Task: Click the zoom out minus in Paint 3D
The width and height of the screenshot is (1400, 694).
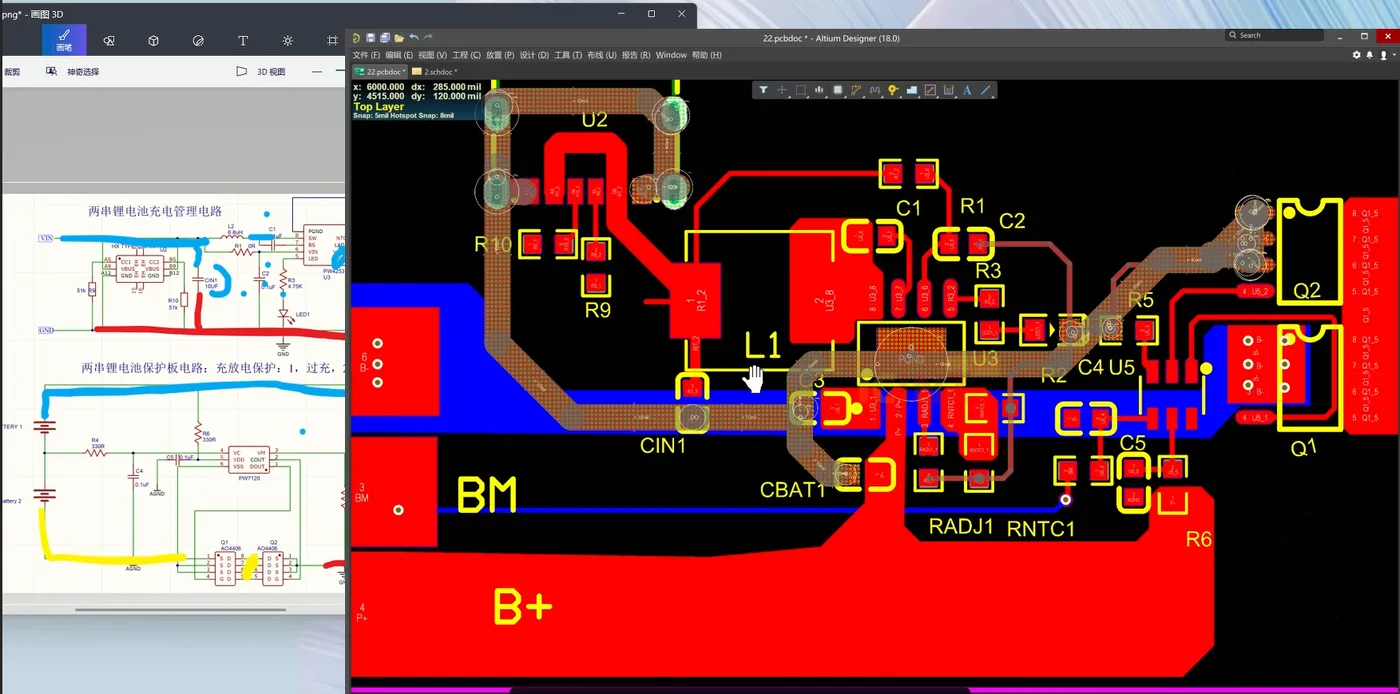Action: 317,72
